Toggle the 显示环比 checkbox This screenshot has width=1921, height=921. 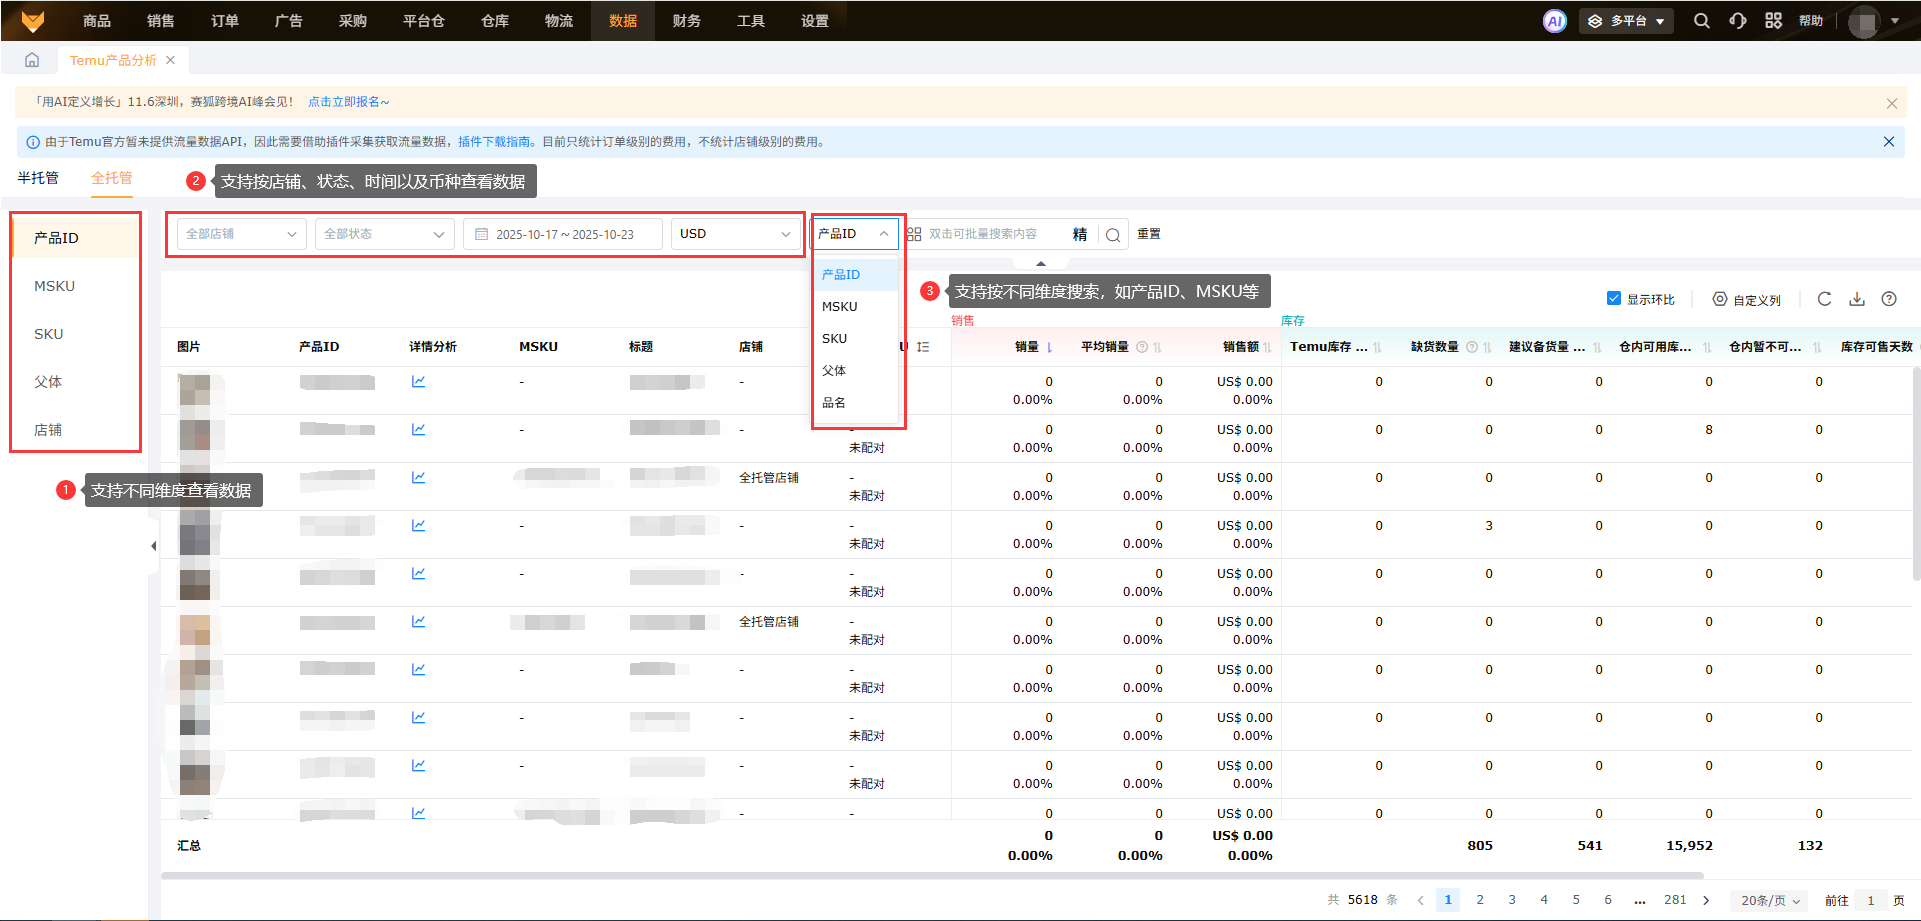coord(1613,299)
